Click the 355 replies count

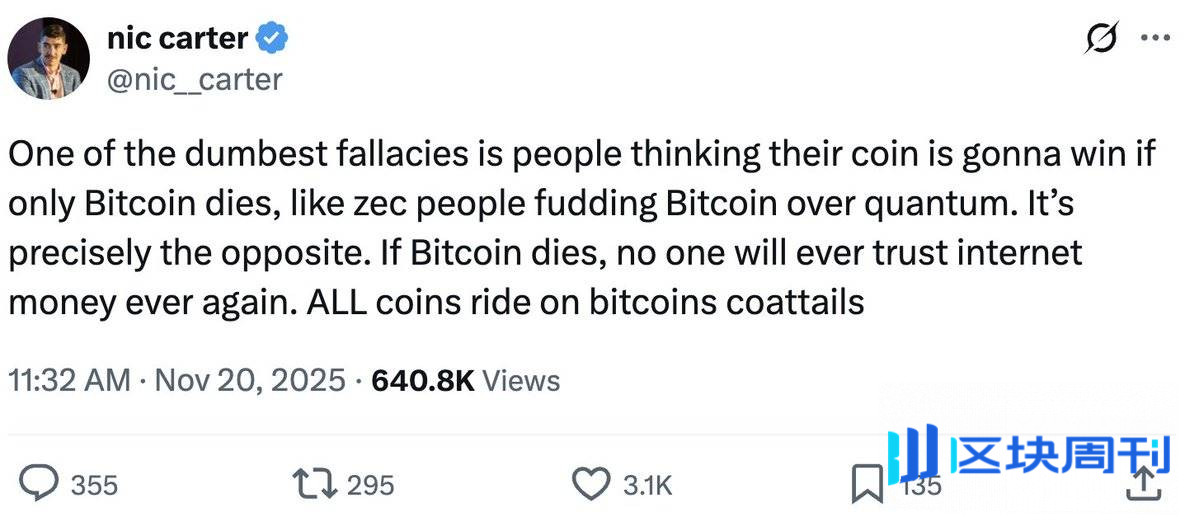click(x=95, y=486)
